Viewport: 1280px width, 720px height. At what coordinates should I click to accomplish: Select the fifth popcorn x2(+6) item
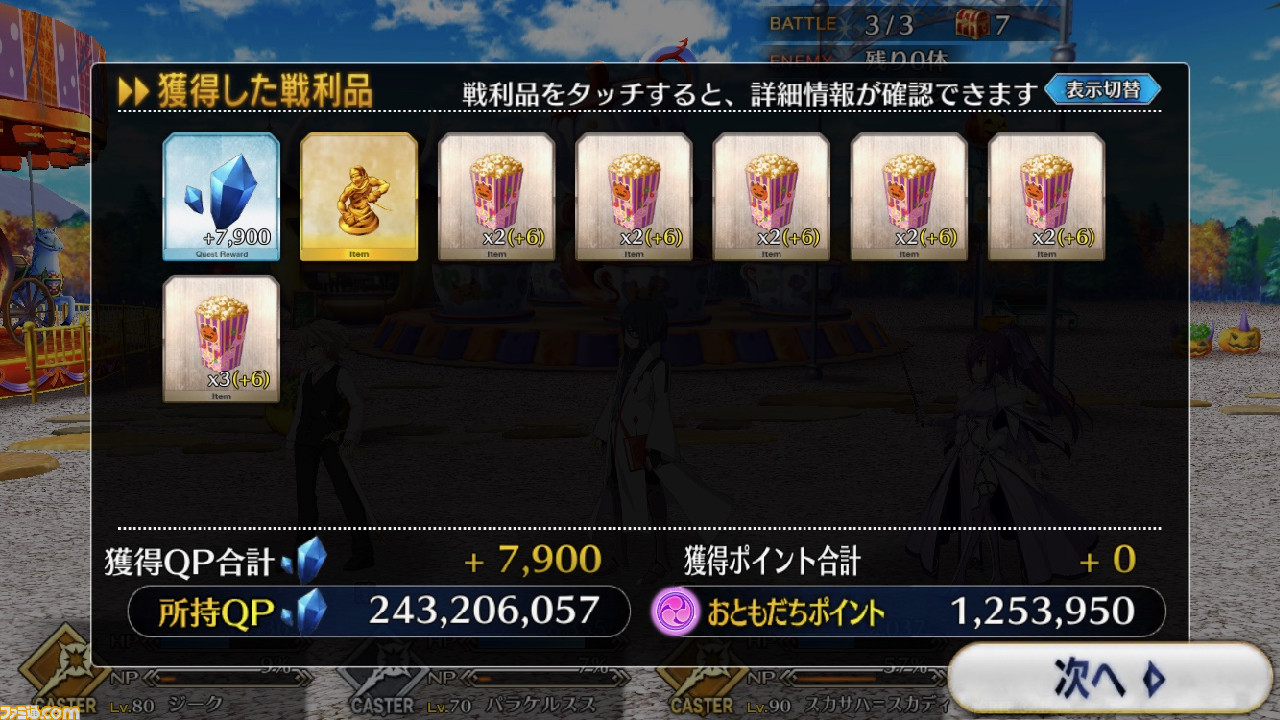point(1046,196)
